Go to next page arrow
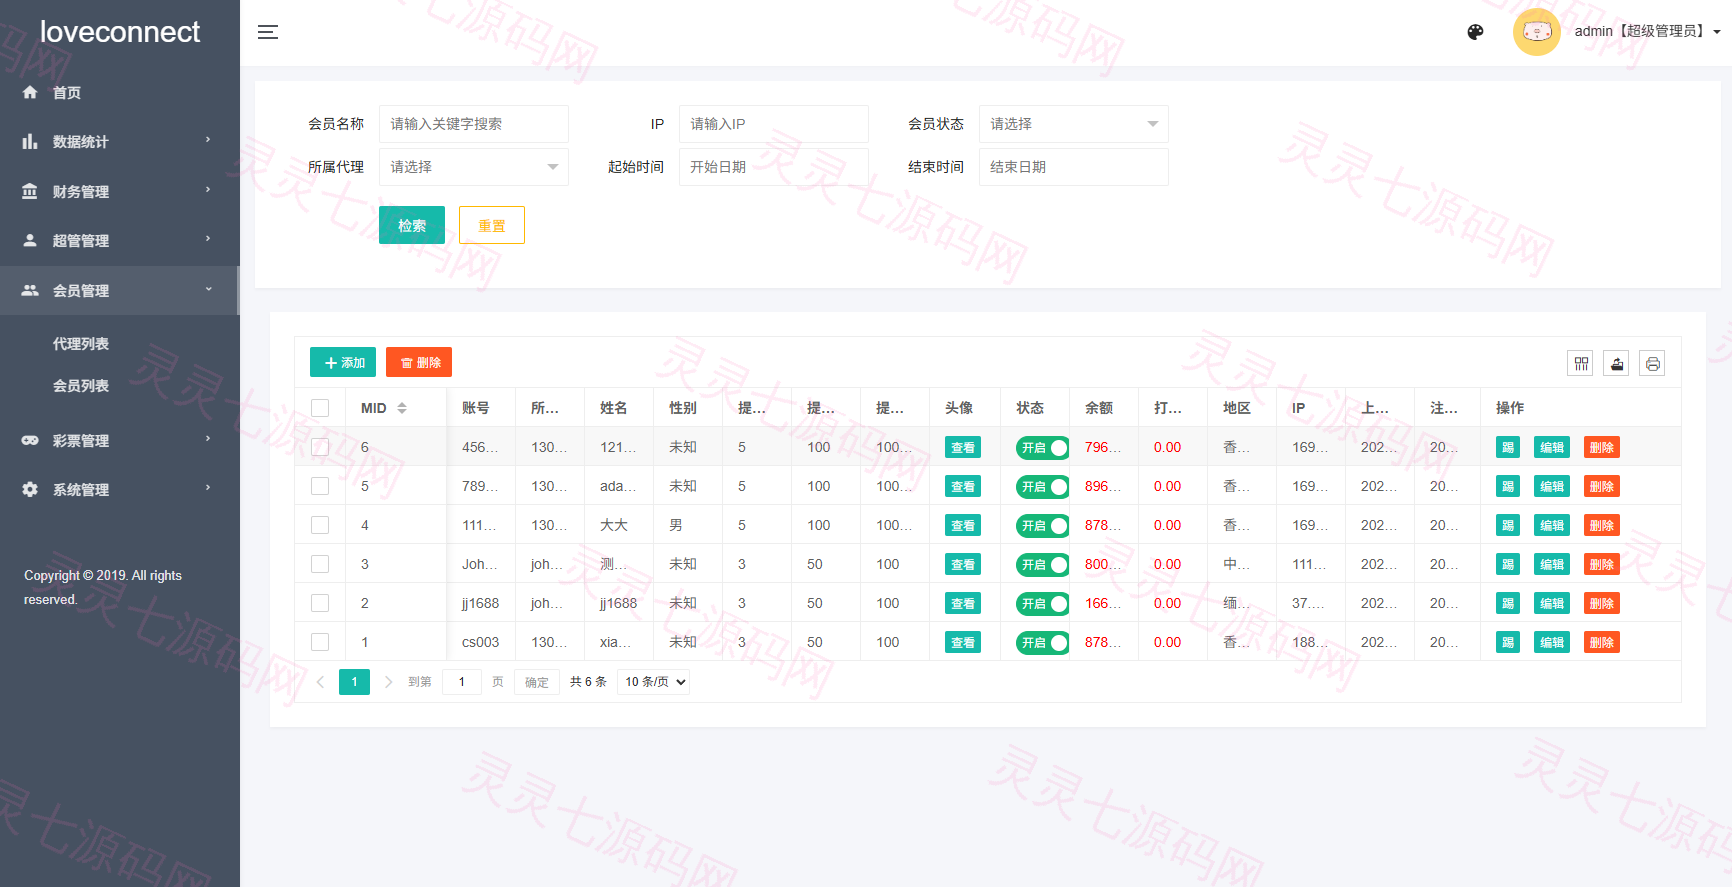Viewport: 1732px width, 887px height. click(388, 682)
